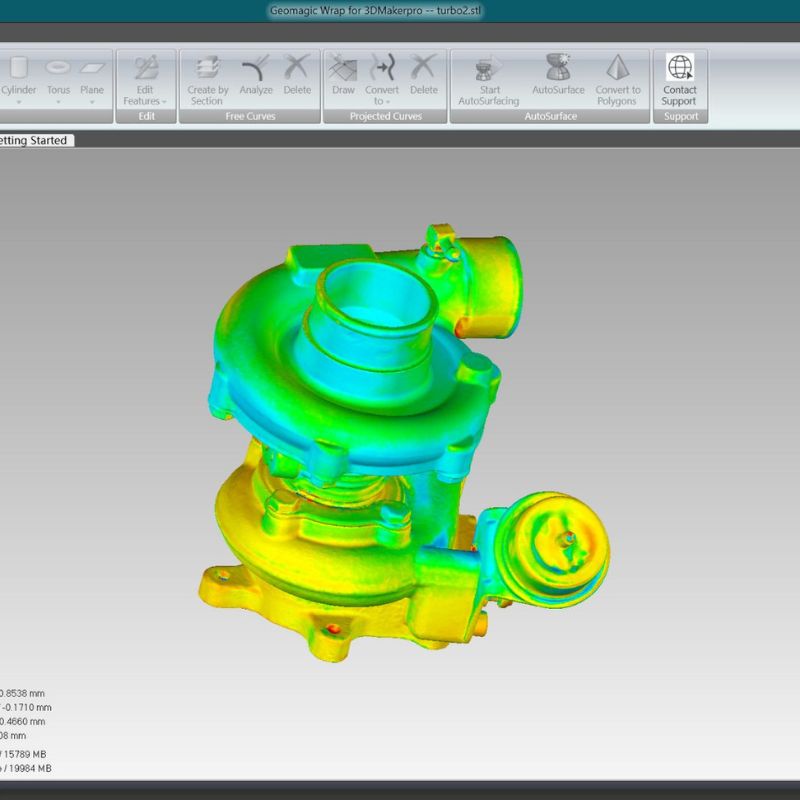Click Delete in Projected Curves group

423,70
